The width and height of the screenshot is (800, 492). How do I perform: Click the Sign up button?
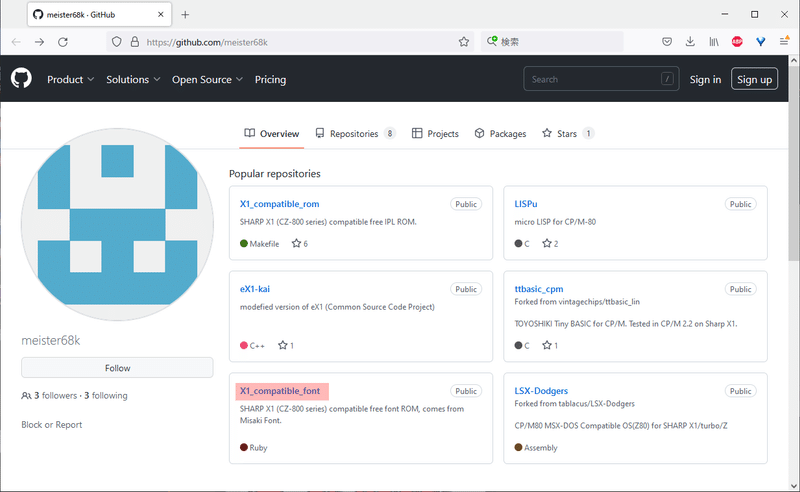pyautogui.click(x=754, y=79)
